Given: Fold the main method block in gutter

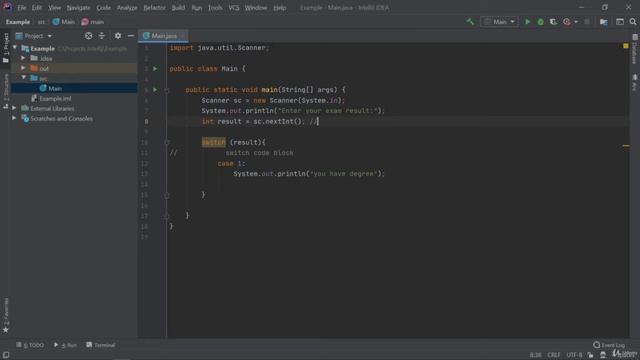Looking at the screenshot, I should click(167, 90).
